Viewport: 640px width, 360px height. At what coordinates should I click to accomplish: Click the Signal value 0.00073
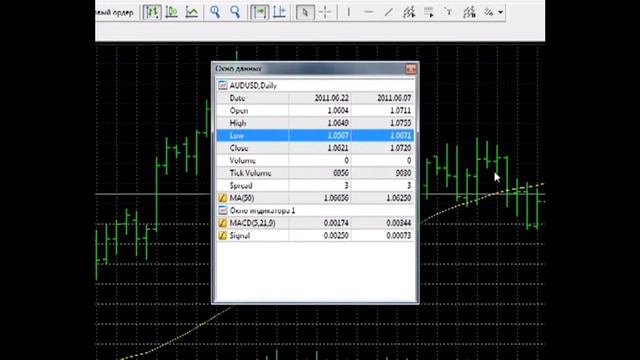coord(398,236)
